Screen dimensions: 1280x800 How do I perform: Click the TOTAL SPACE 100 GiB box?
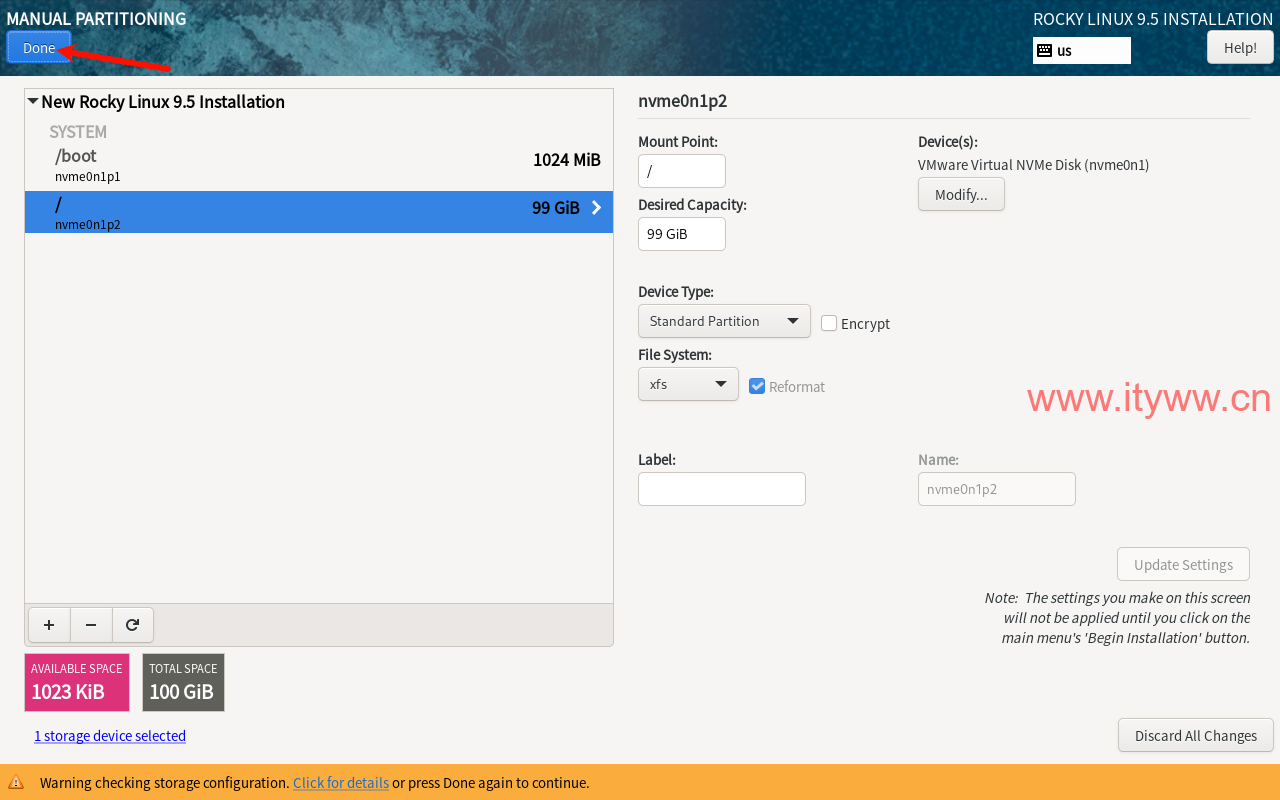point(183,682)
